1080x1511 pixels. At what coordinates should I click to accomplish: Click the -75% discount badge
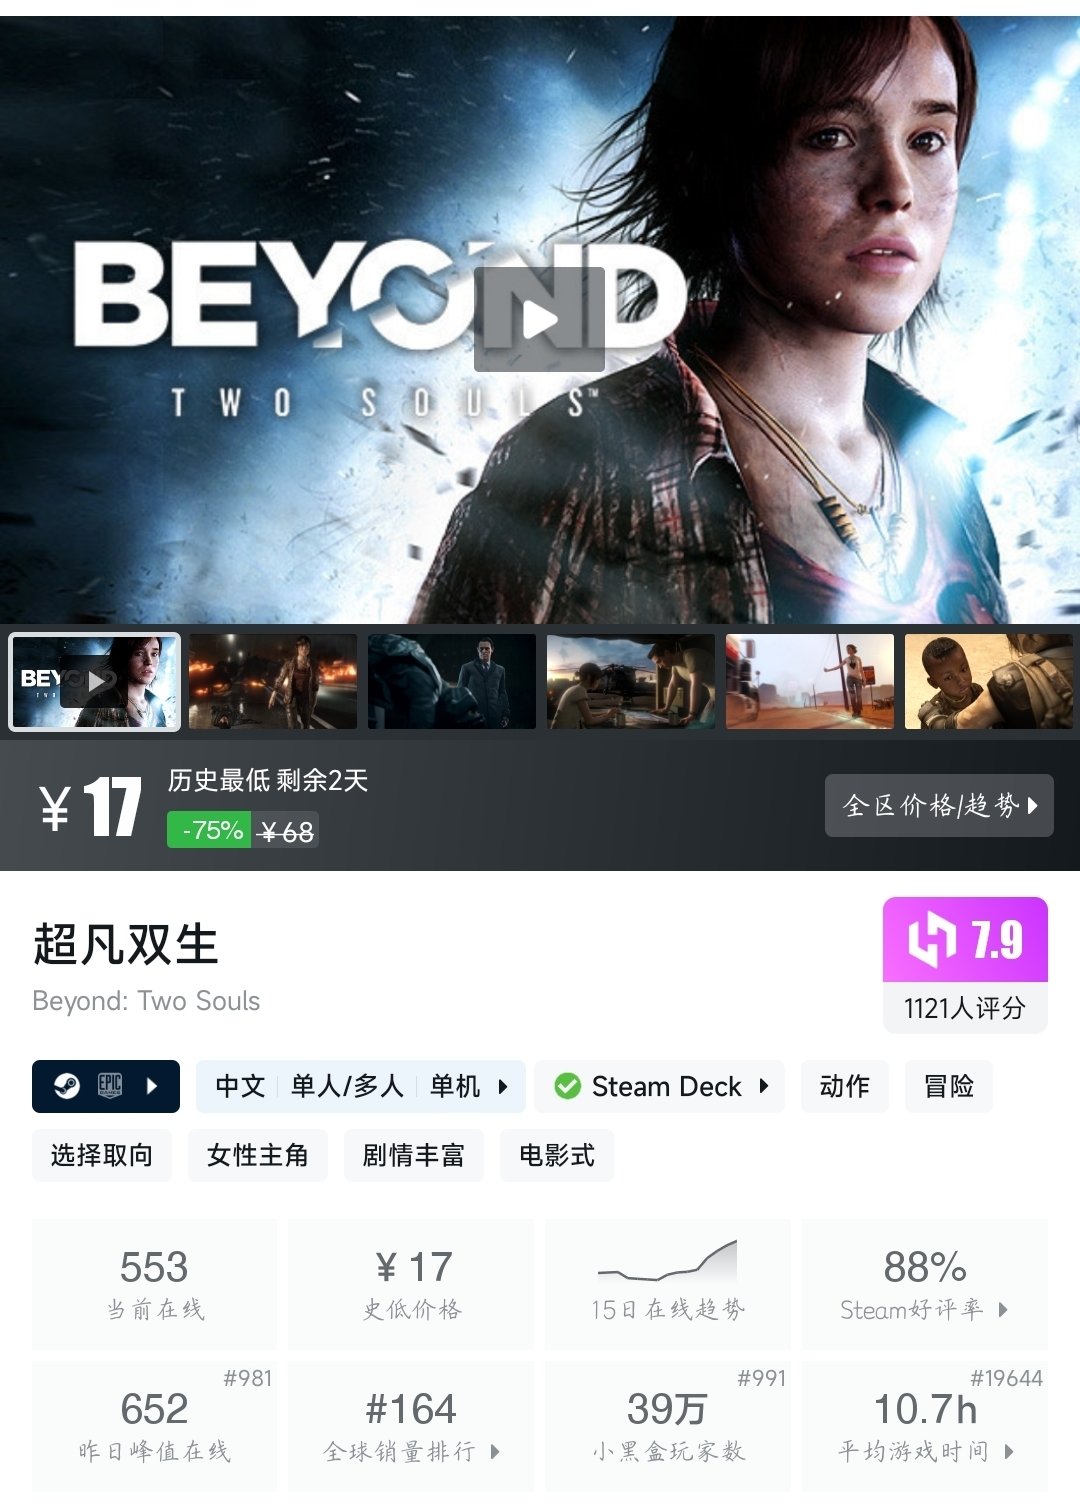tap(209, 830)
